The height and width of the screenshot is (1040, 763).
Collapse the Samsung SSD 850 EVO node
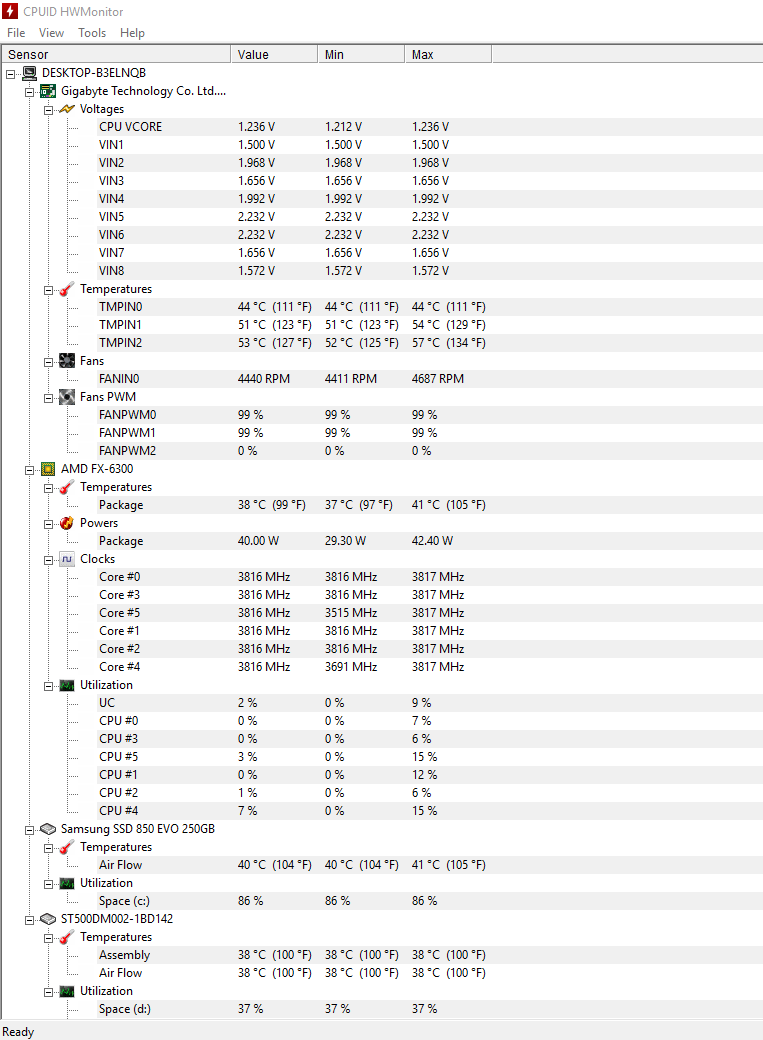point(29,830)
